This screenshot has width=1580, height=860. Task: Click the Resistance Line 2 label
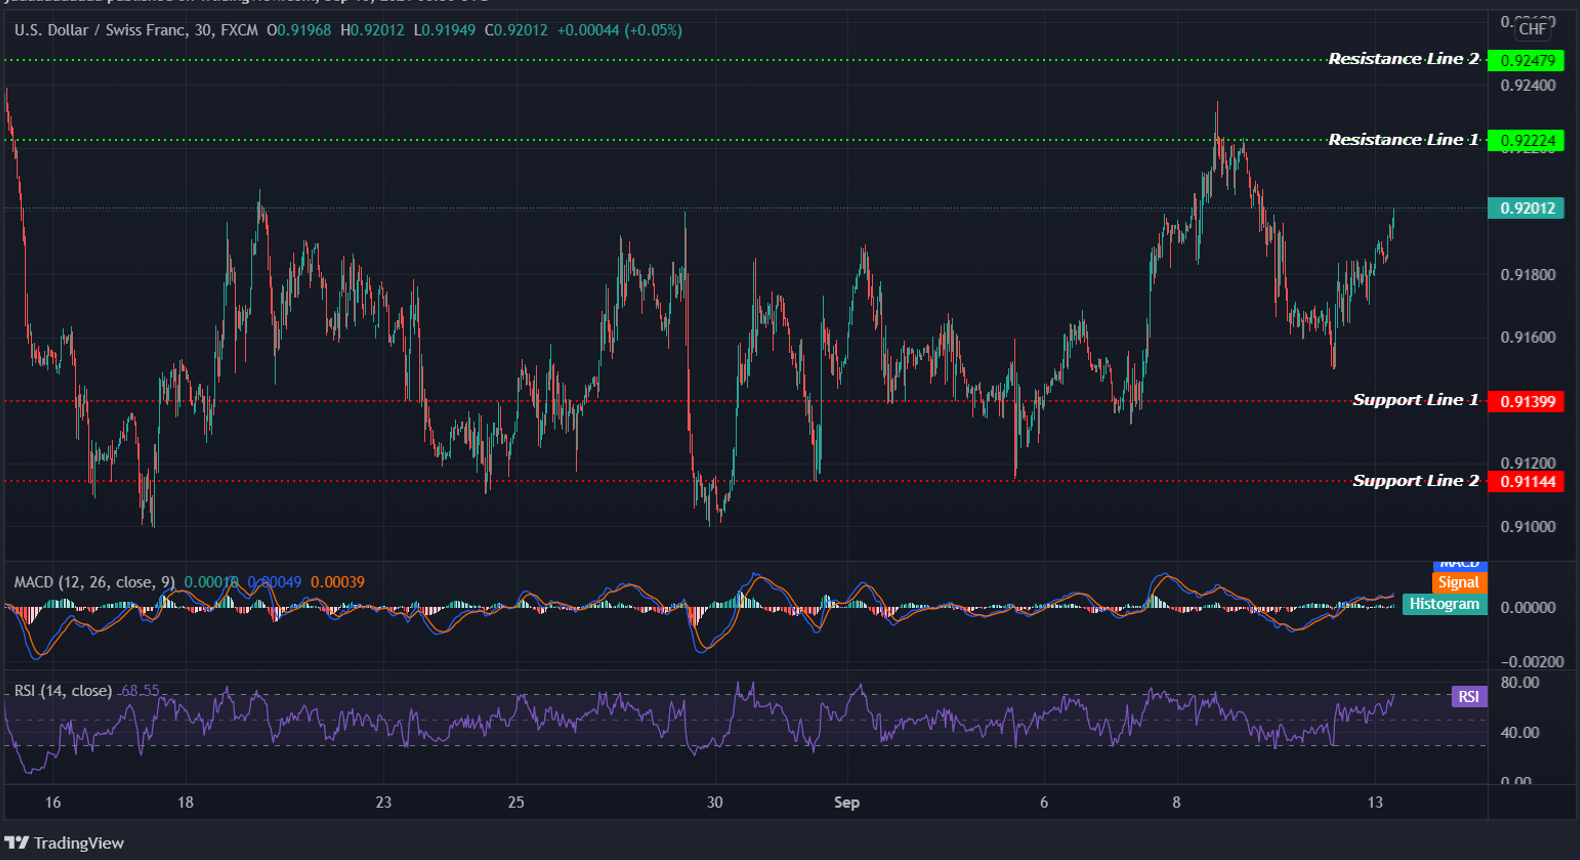(x=1403, y=59)
